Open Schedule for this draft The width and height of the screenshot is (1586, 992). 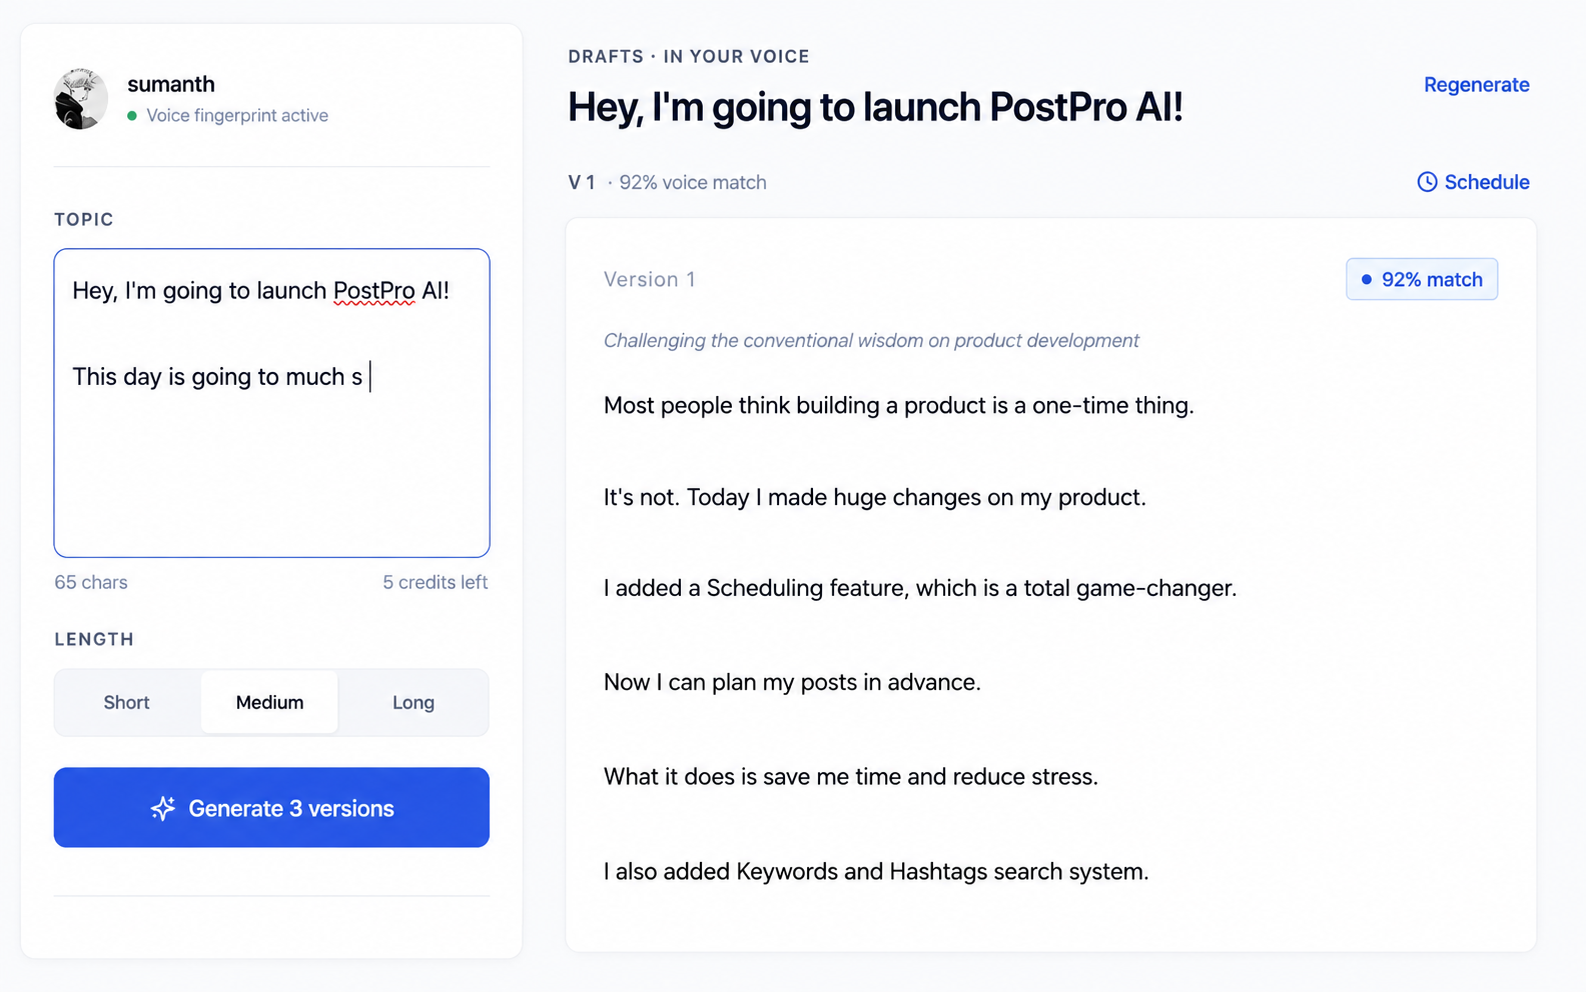[1473, 182]
